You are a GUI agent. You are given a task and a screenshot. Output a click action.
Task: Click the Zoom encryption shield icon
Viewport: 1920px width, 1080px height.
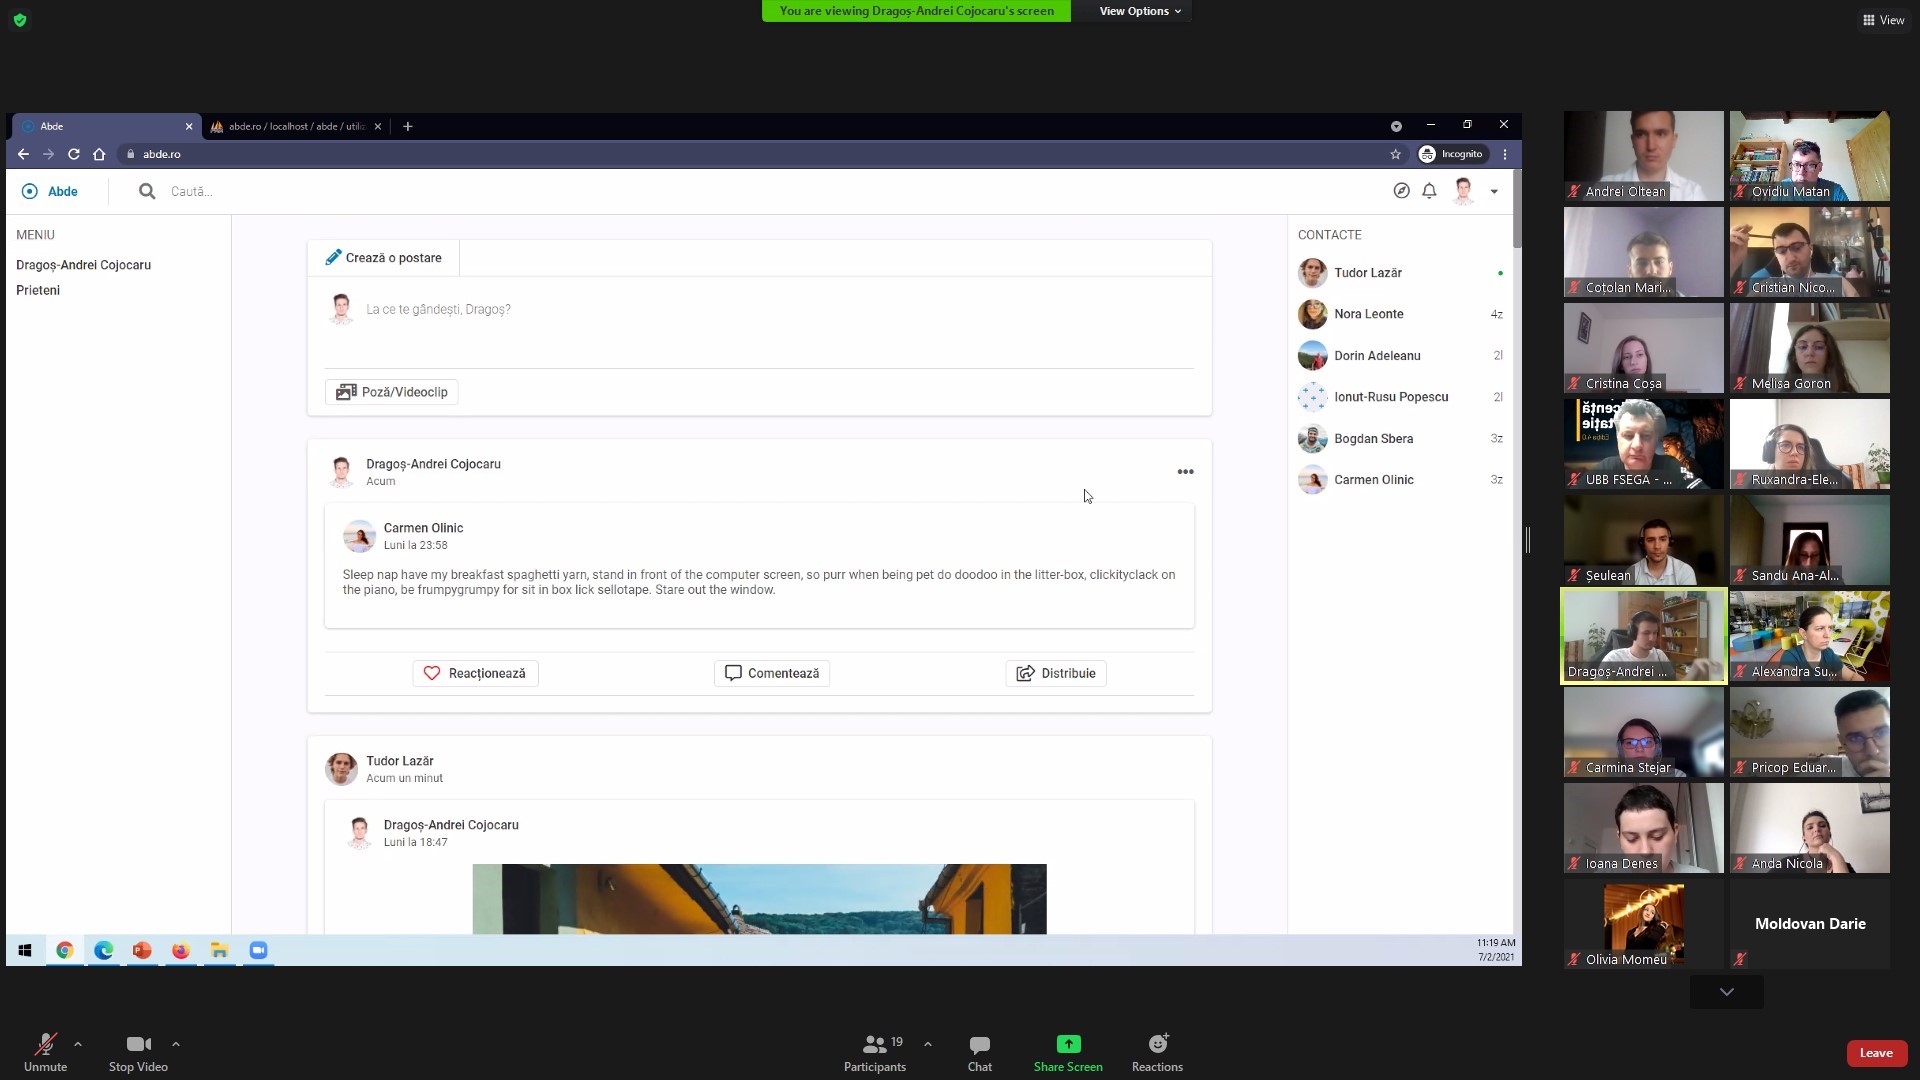tap(20, 20)
